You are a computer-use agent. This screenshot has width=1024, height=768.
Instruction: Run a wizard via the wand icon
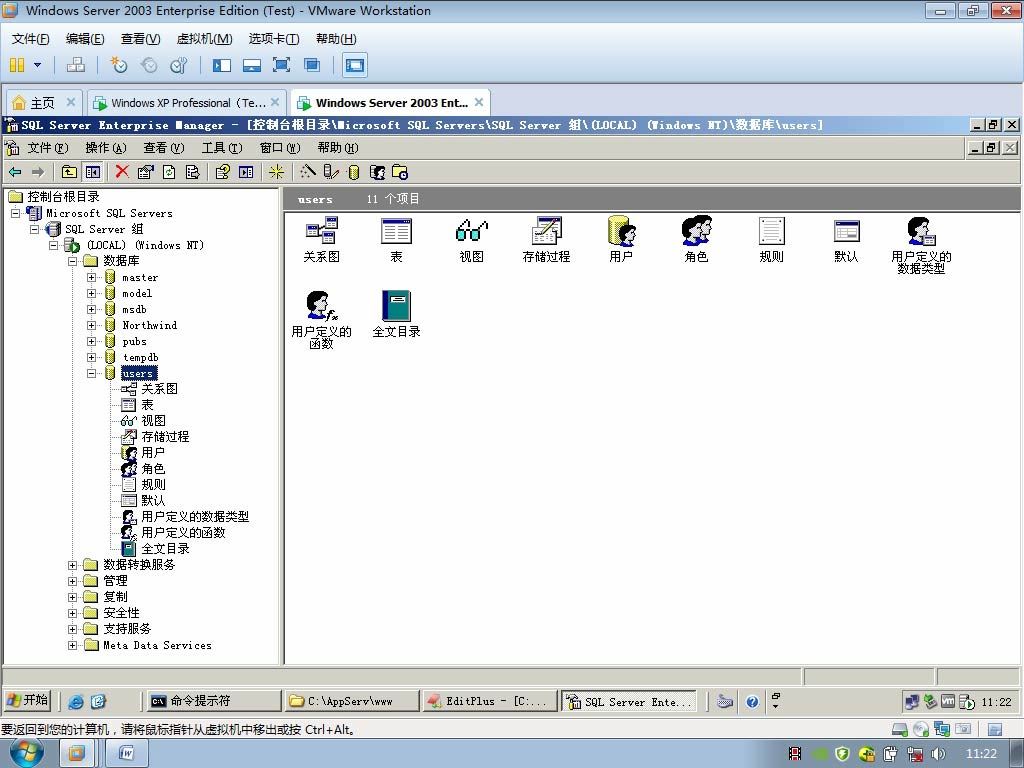(x=308, y=172)
